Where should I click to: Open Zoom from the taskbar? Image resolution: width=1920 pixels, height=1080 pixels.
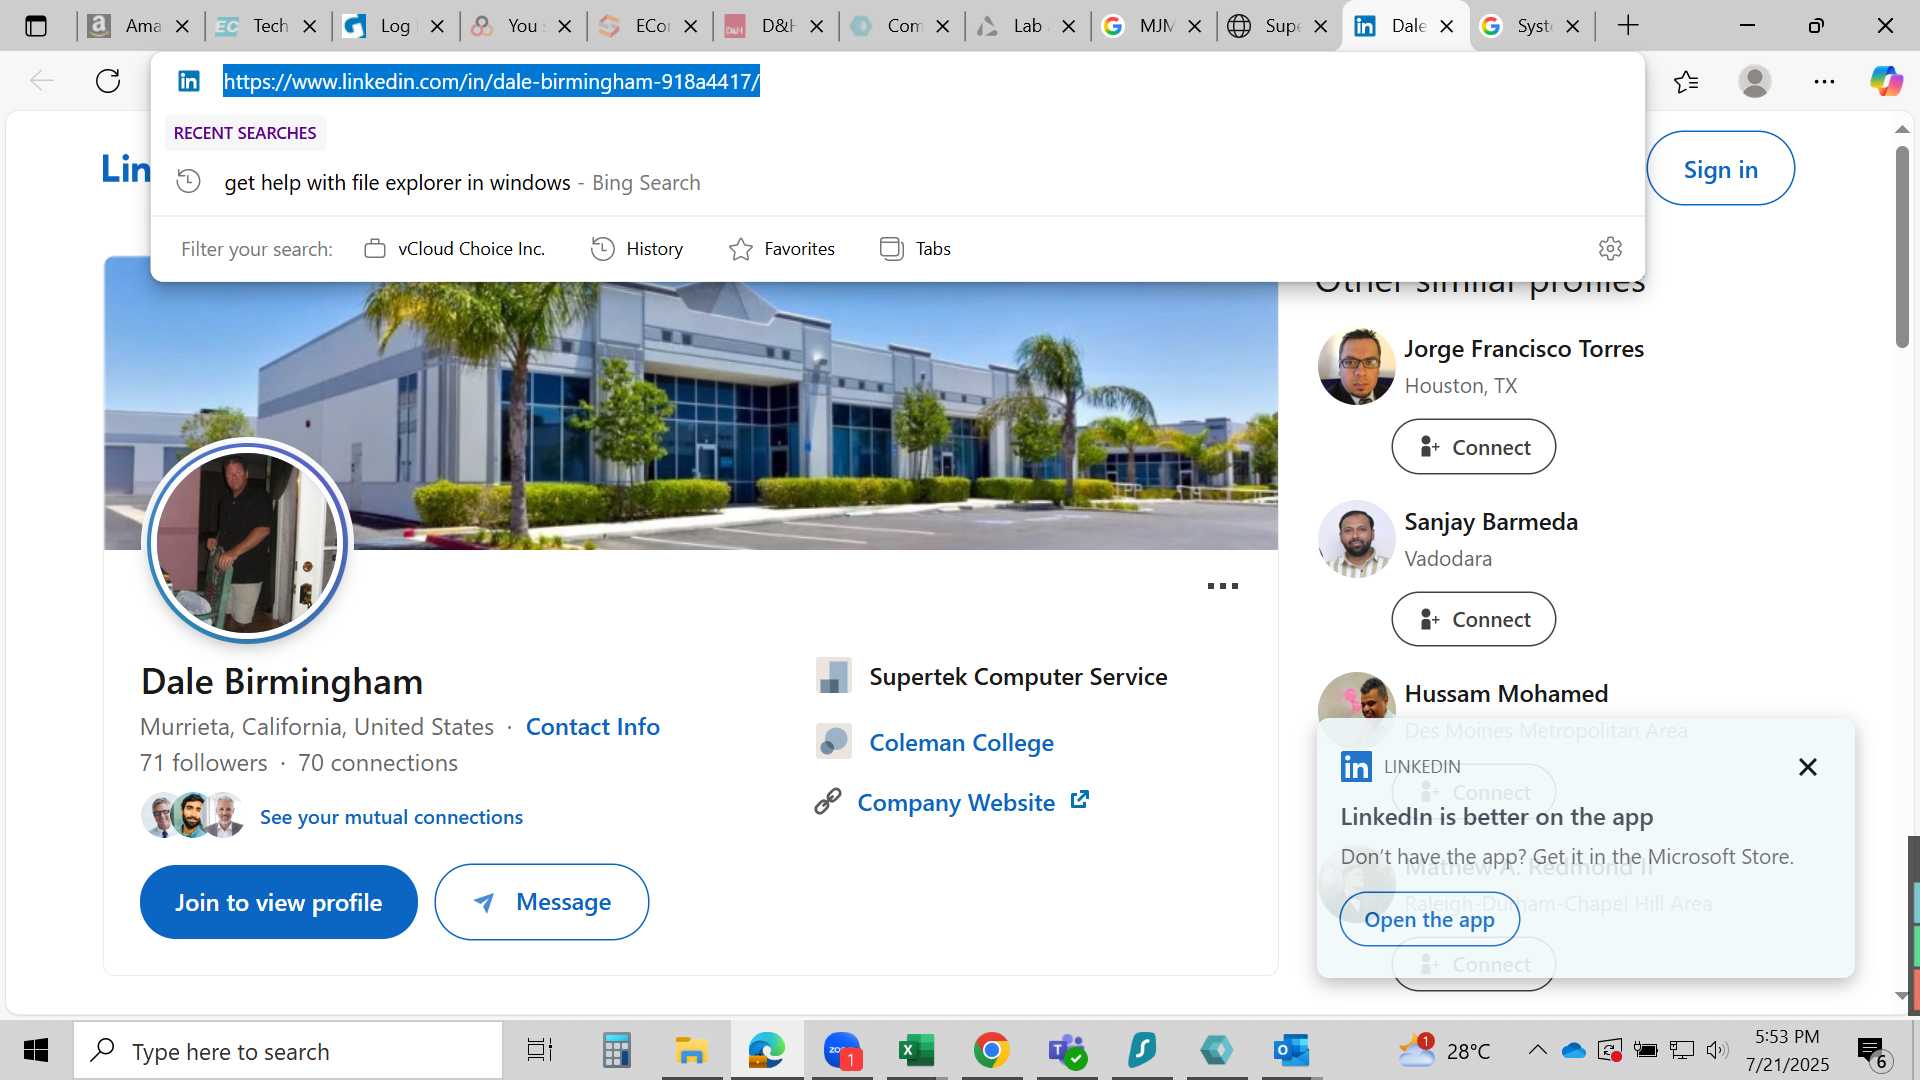click(842, 1051)
